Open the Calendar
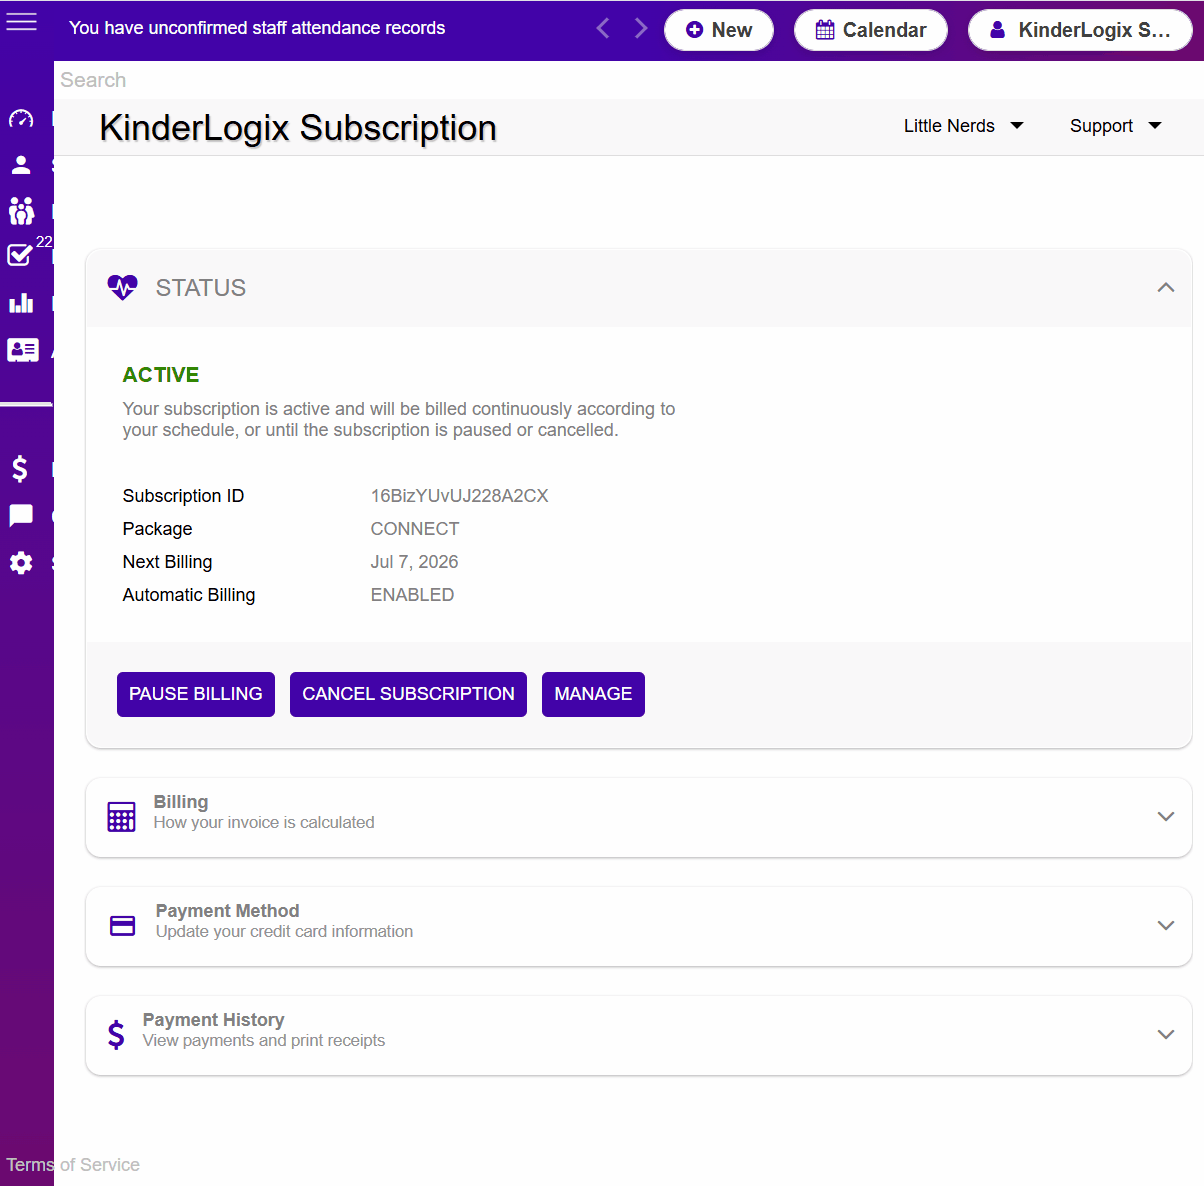This screenshot has width=1204, height=1186. [x=871, y=30]
